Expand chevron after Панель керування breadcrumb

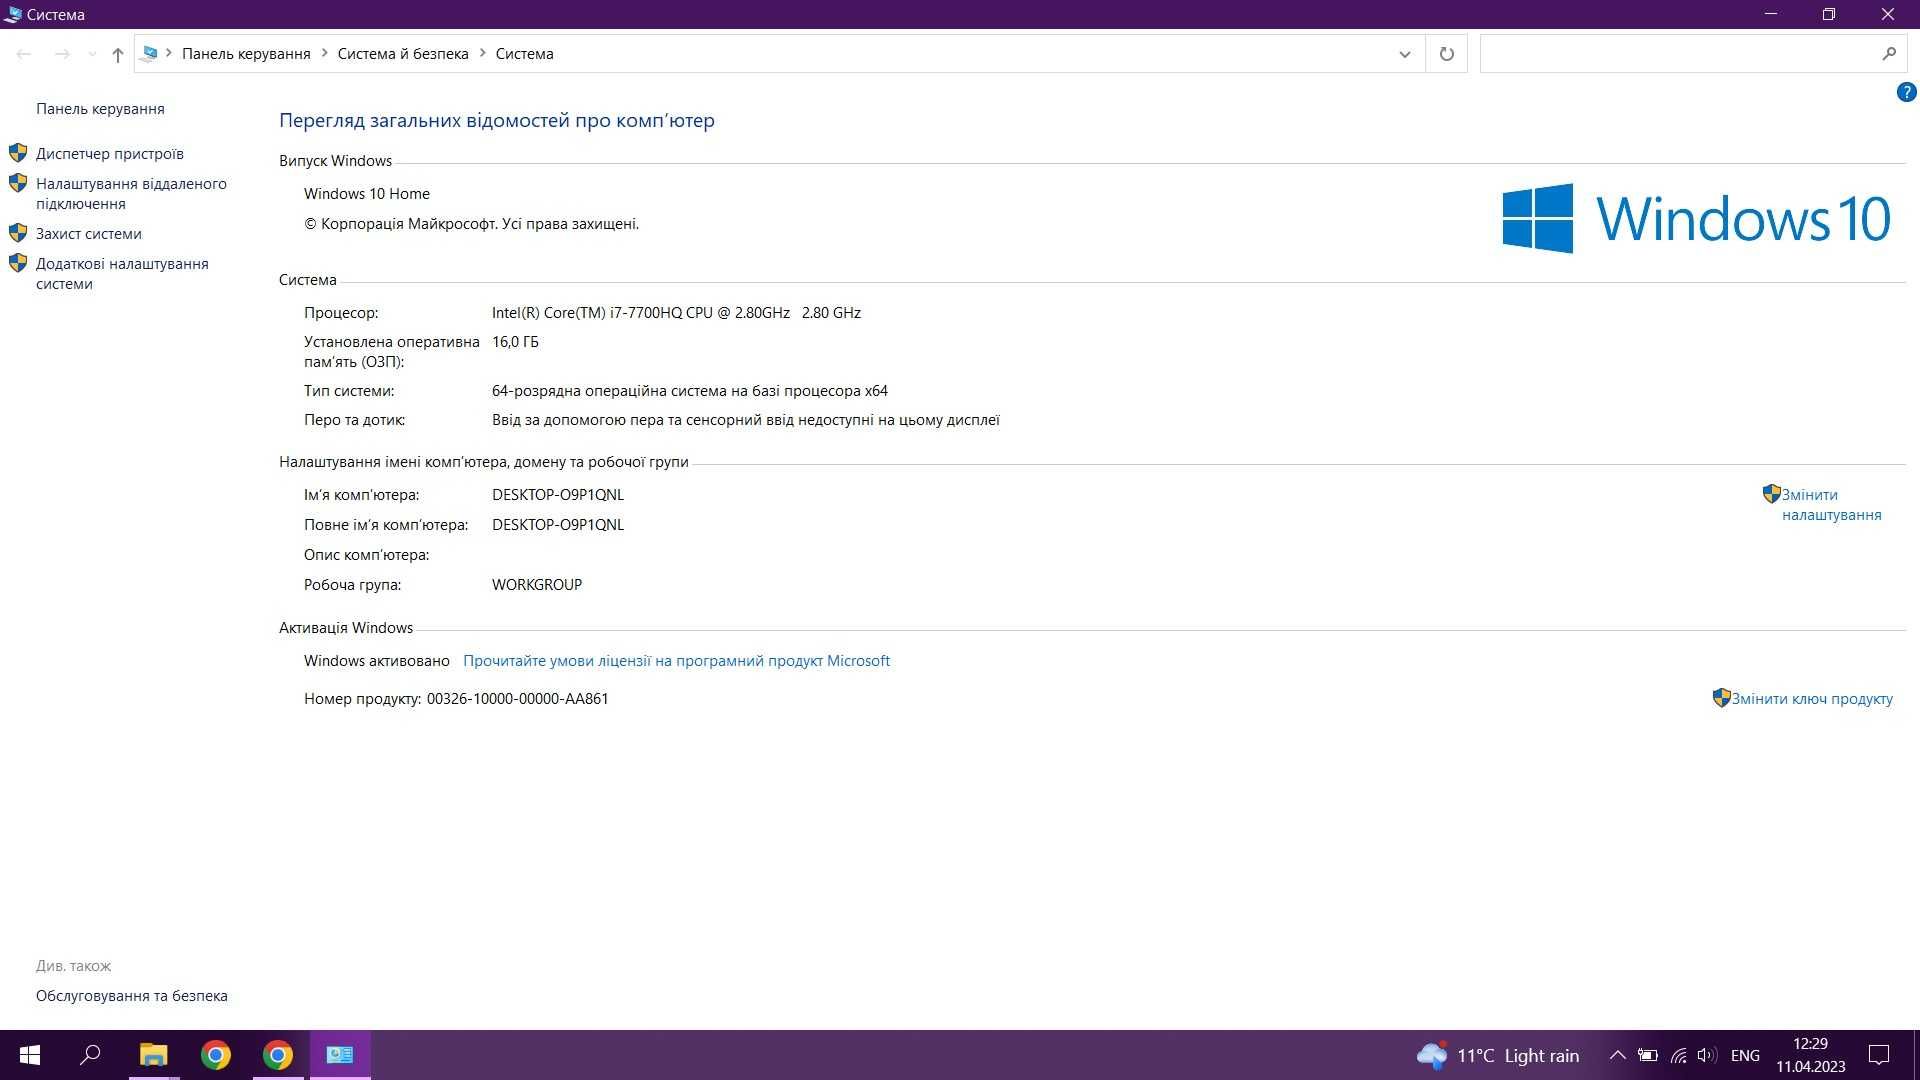click(x=324, y=53)
